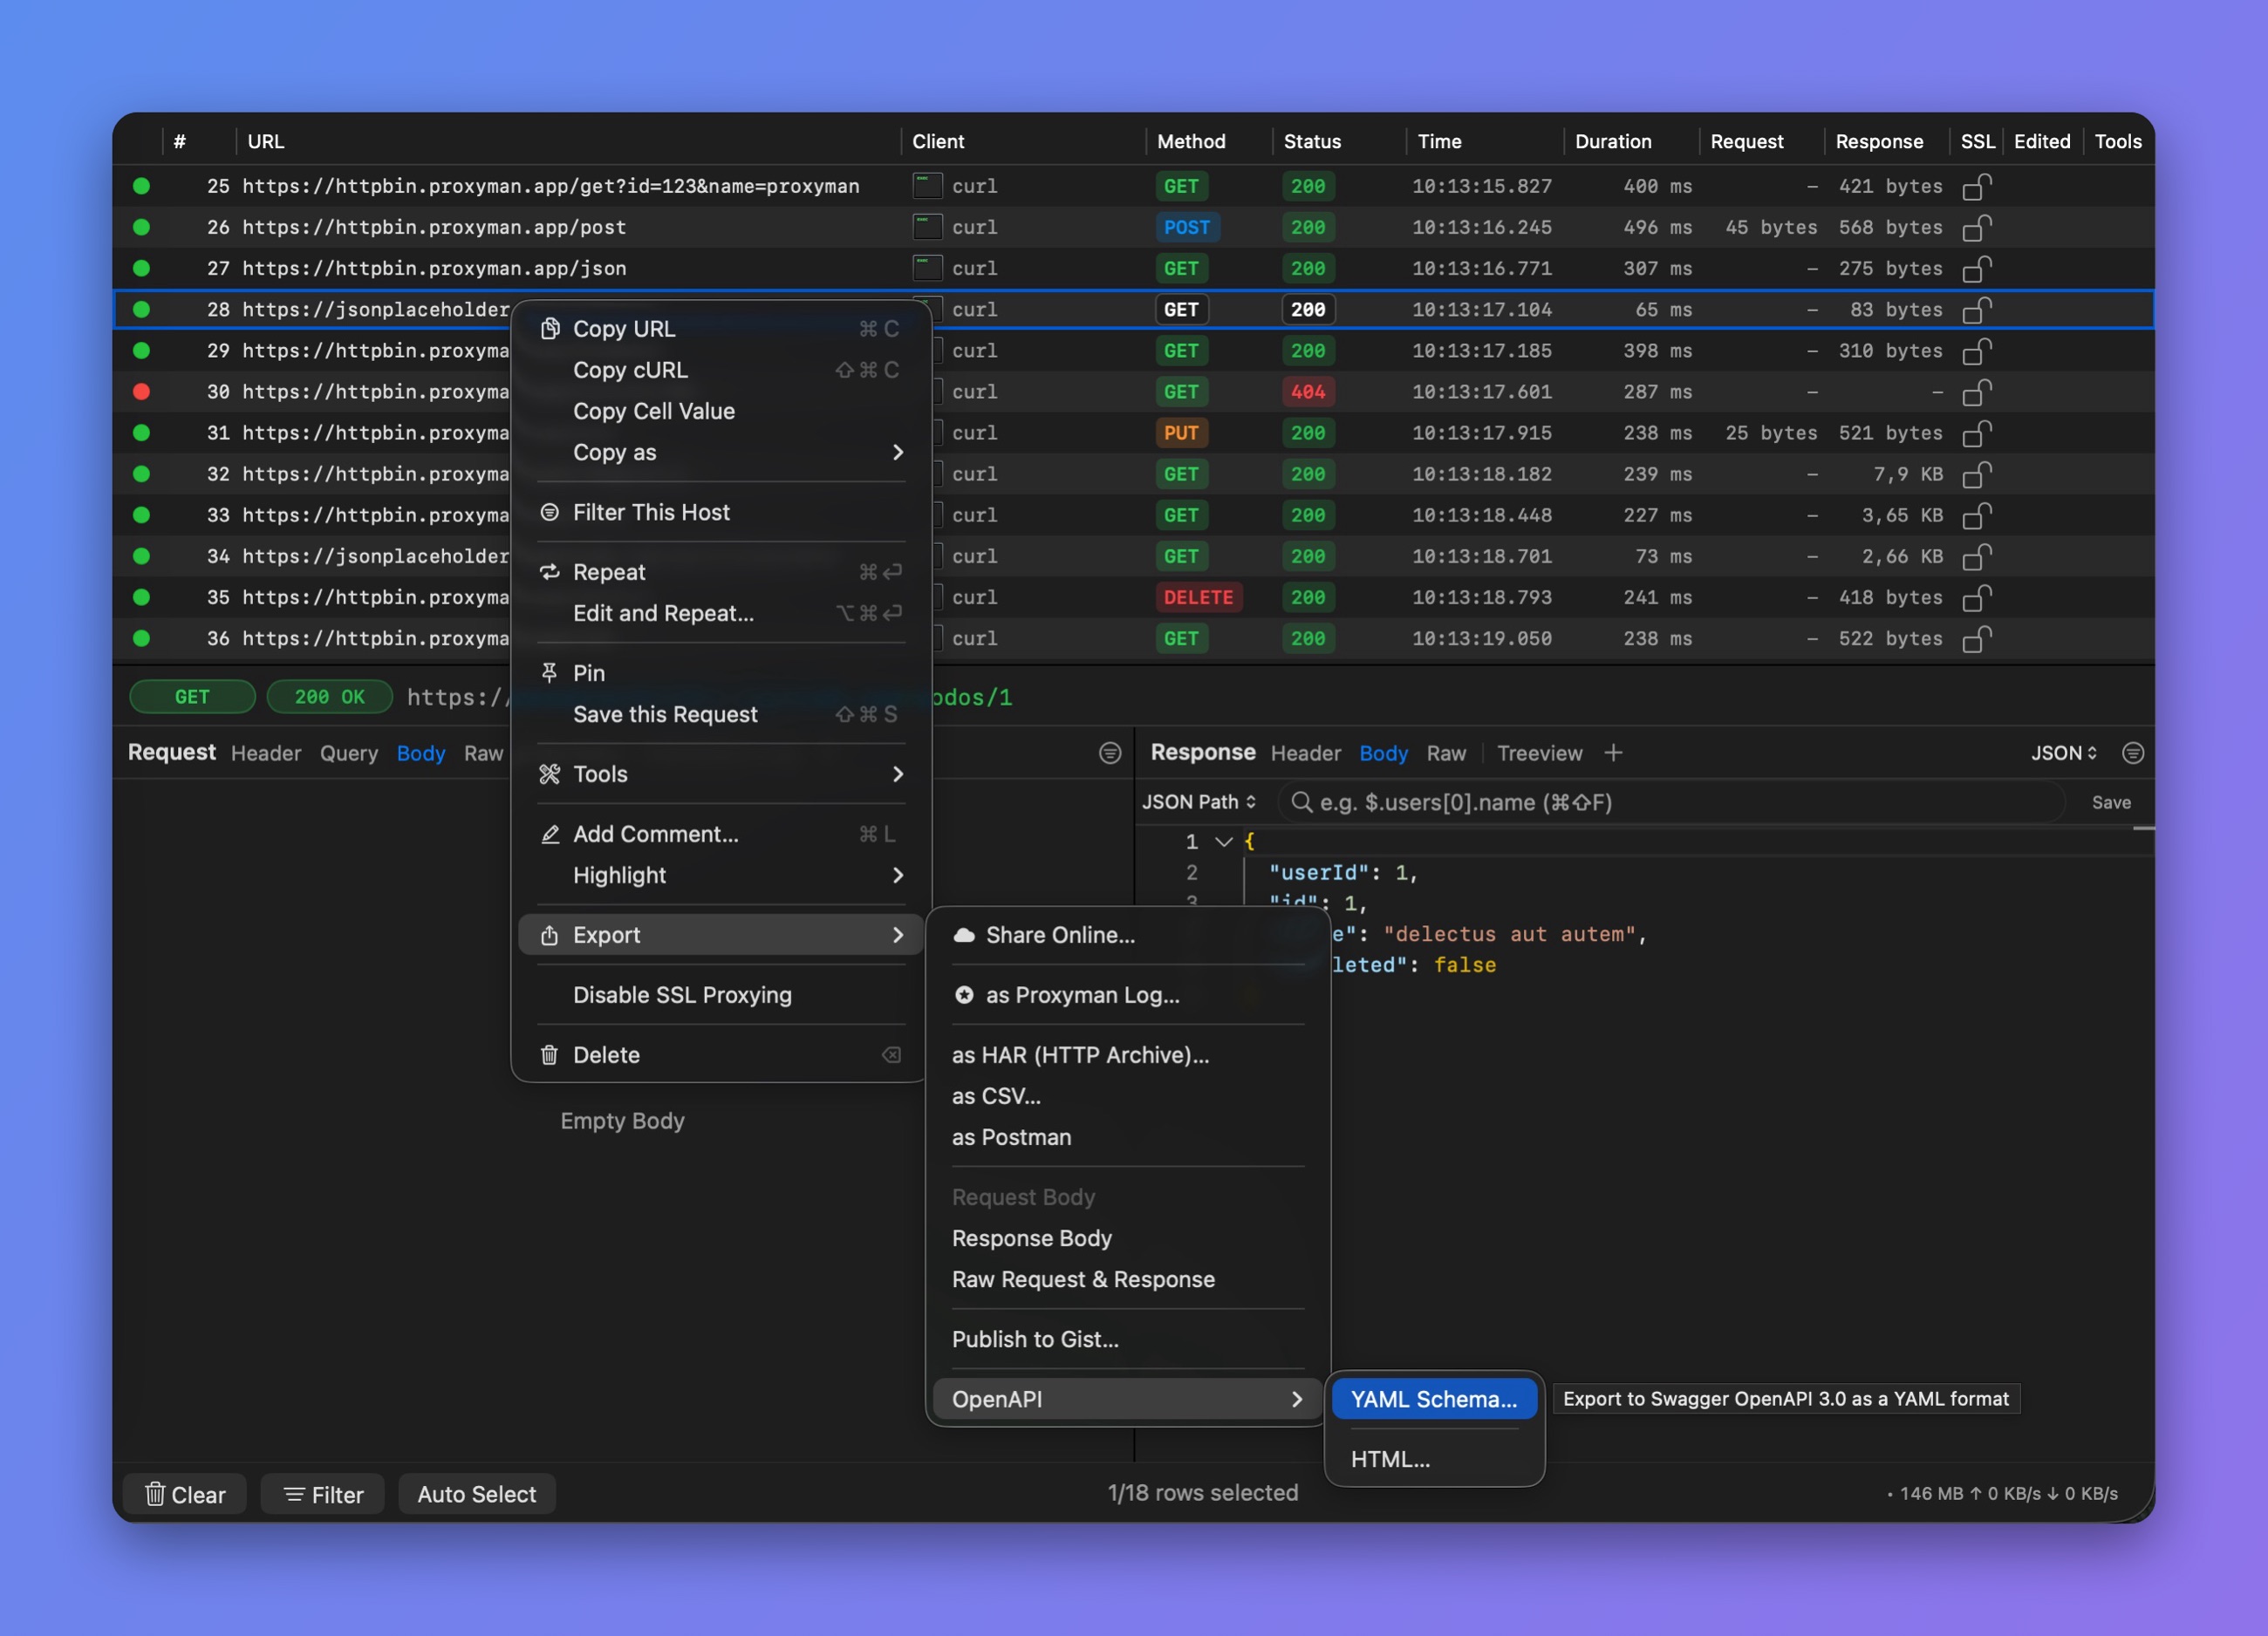
Task: Click Save next to JSON Path field
Action: [2111, 802]
